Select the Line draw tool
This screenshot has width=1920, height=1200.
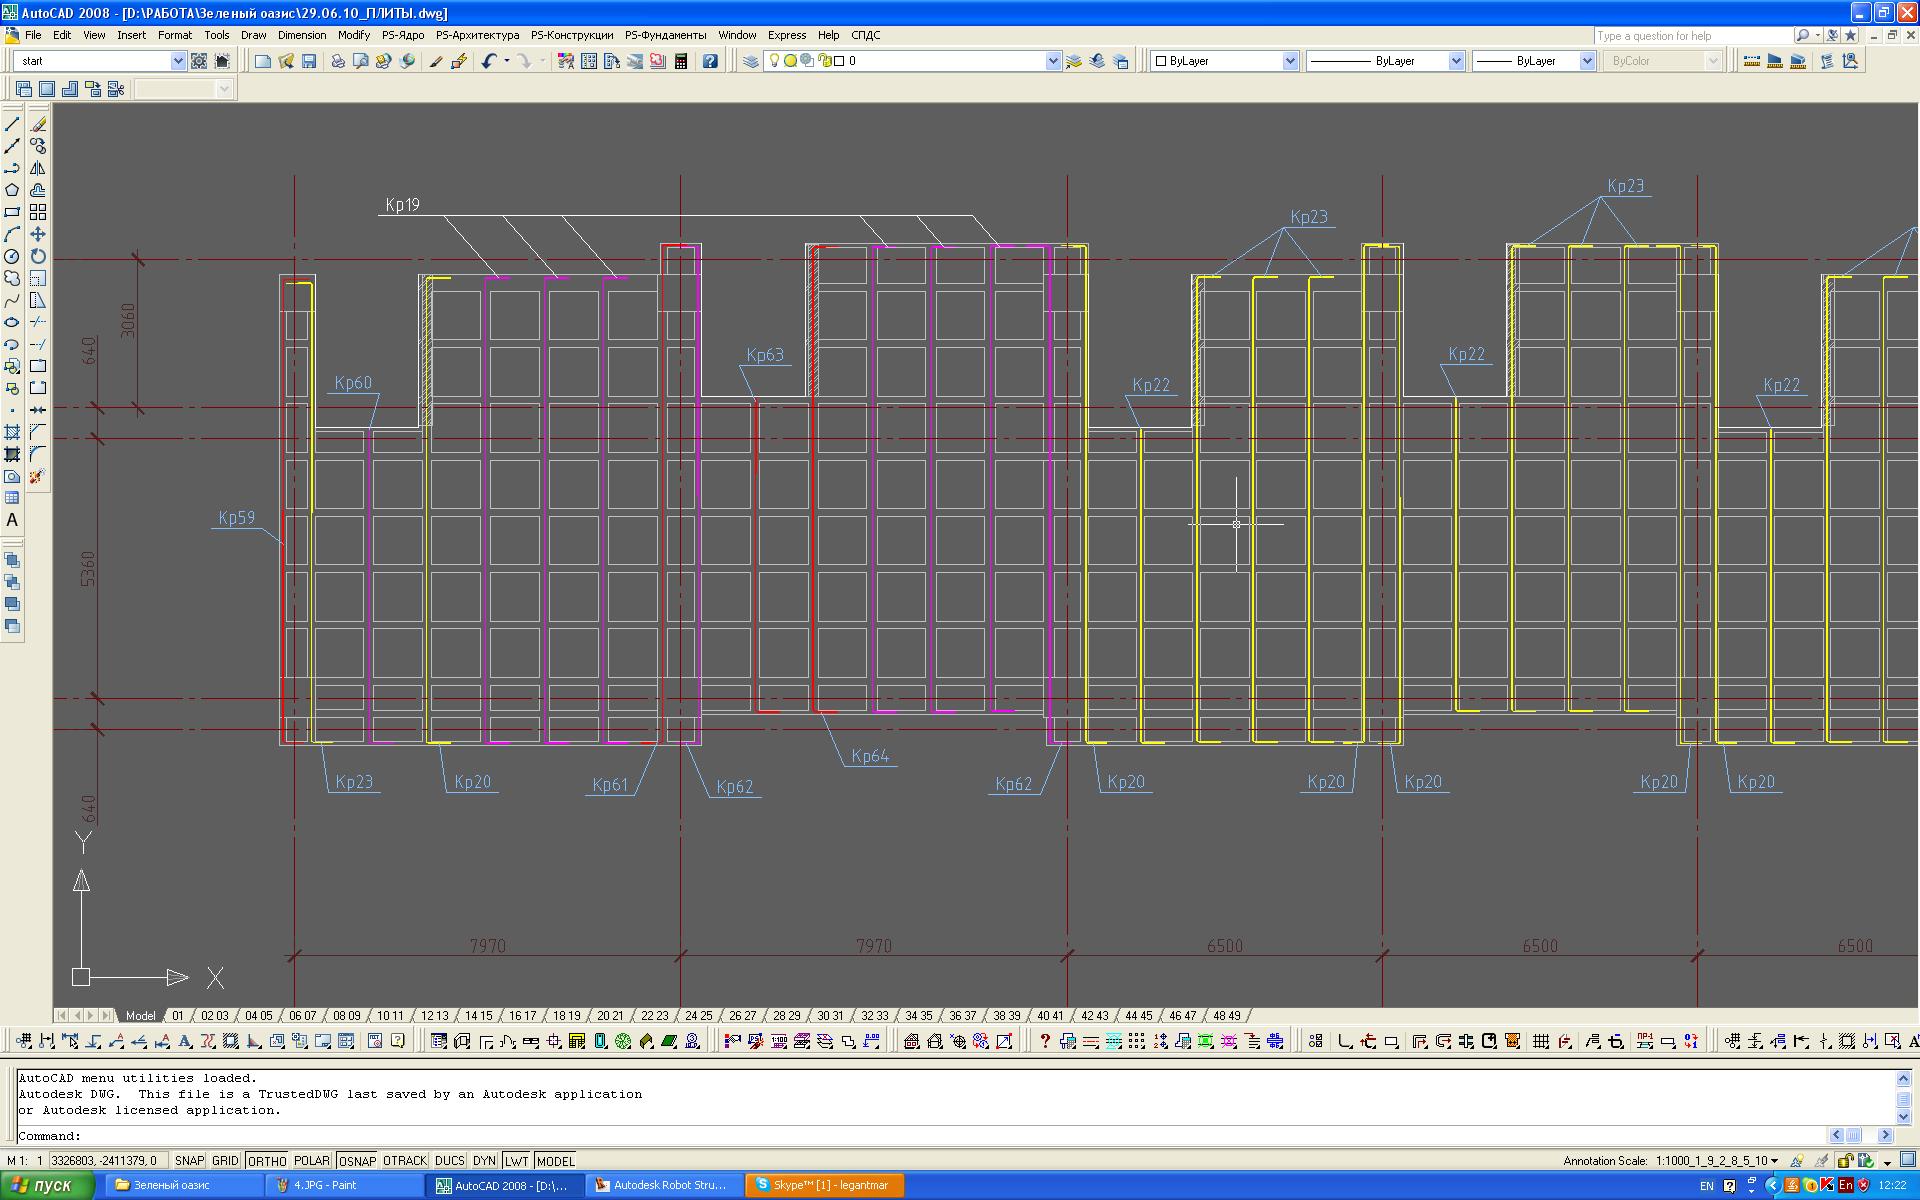point(12,124)
